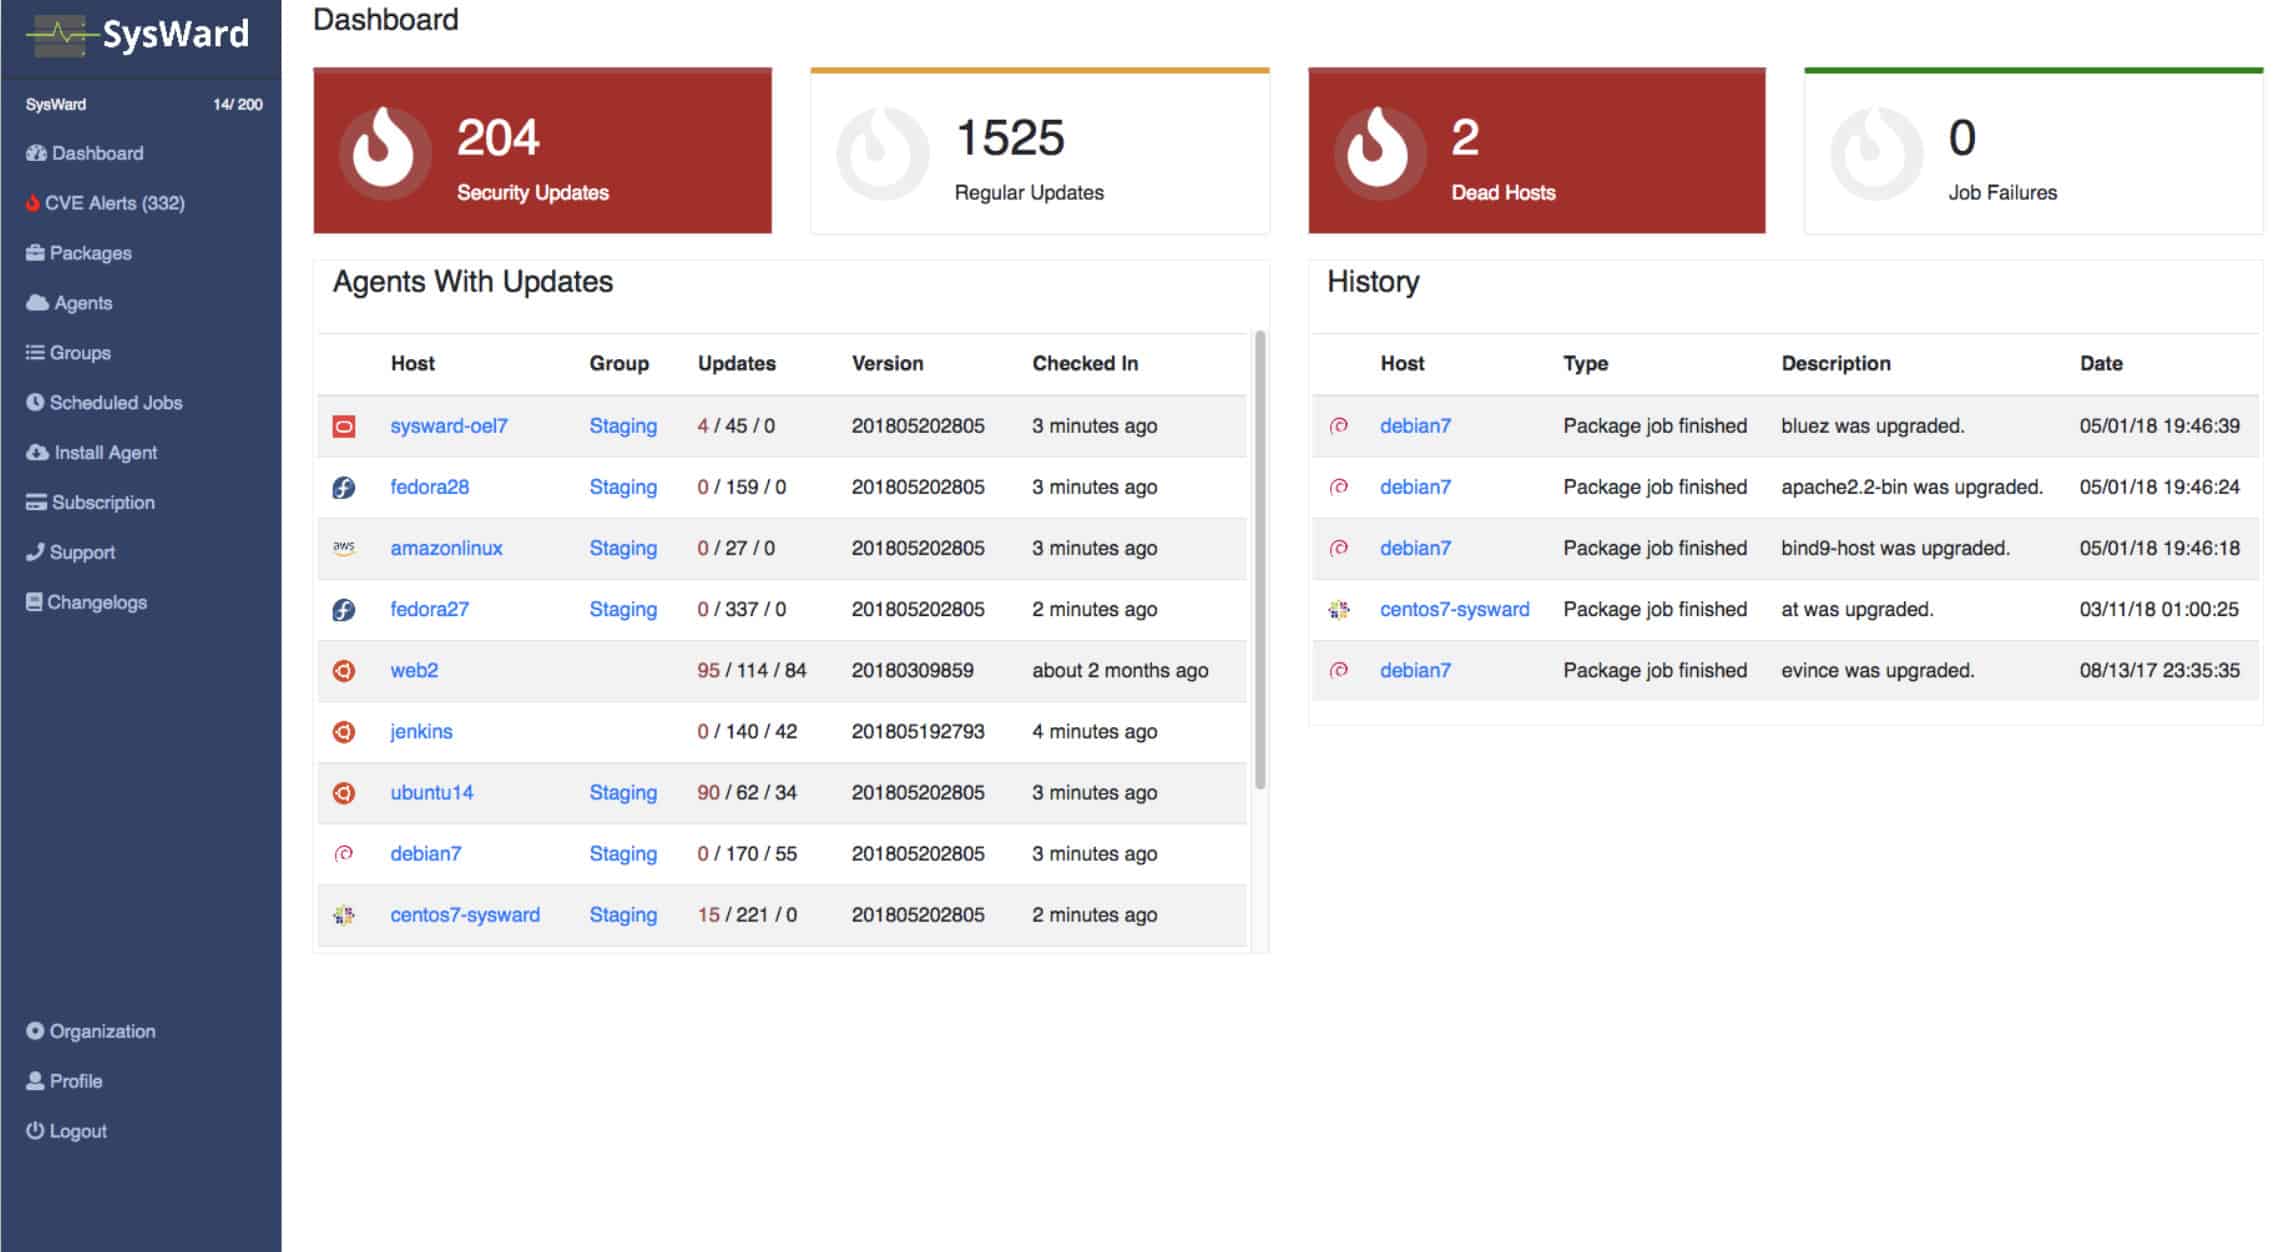
Task: Click the SysWard logo in the sidebar
Action: coord(138,35)
